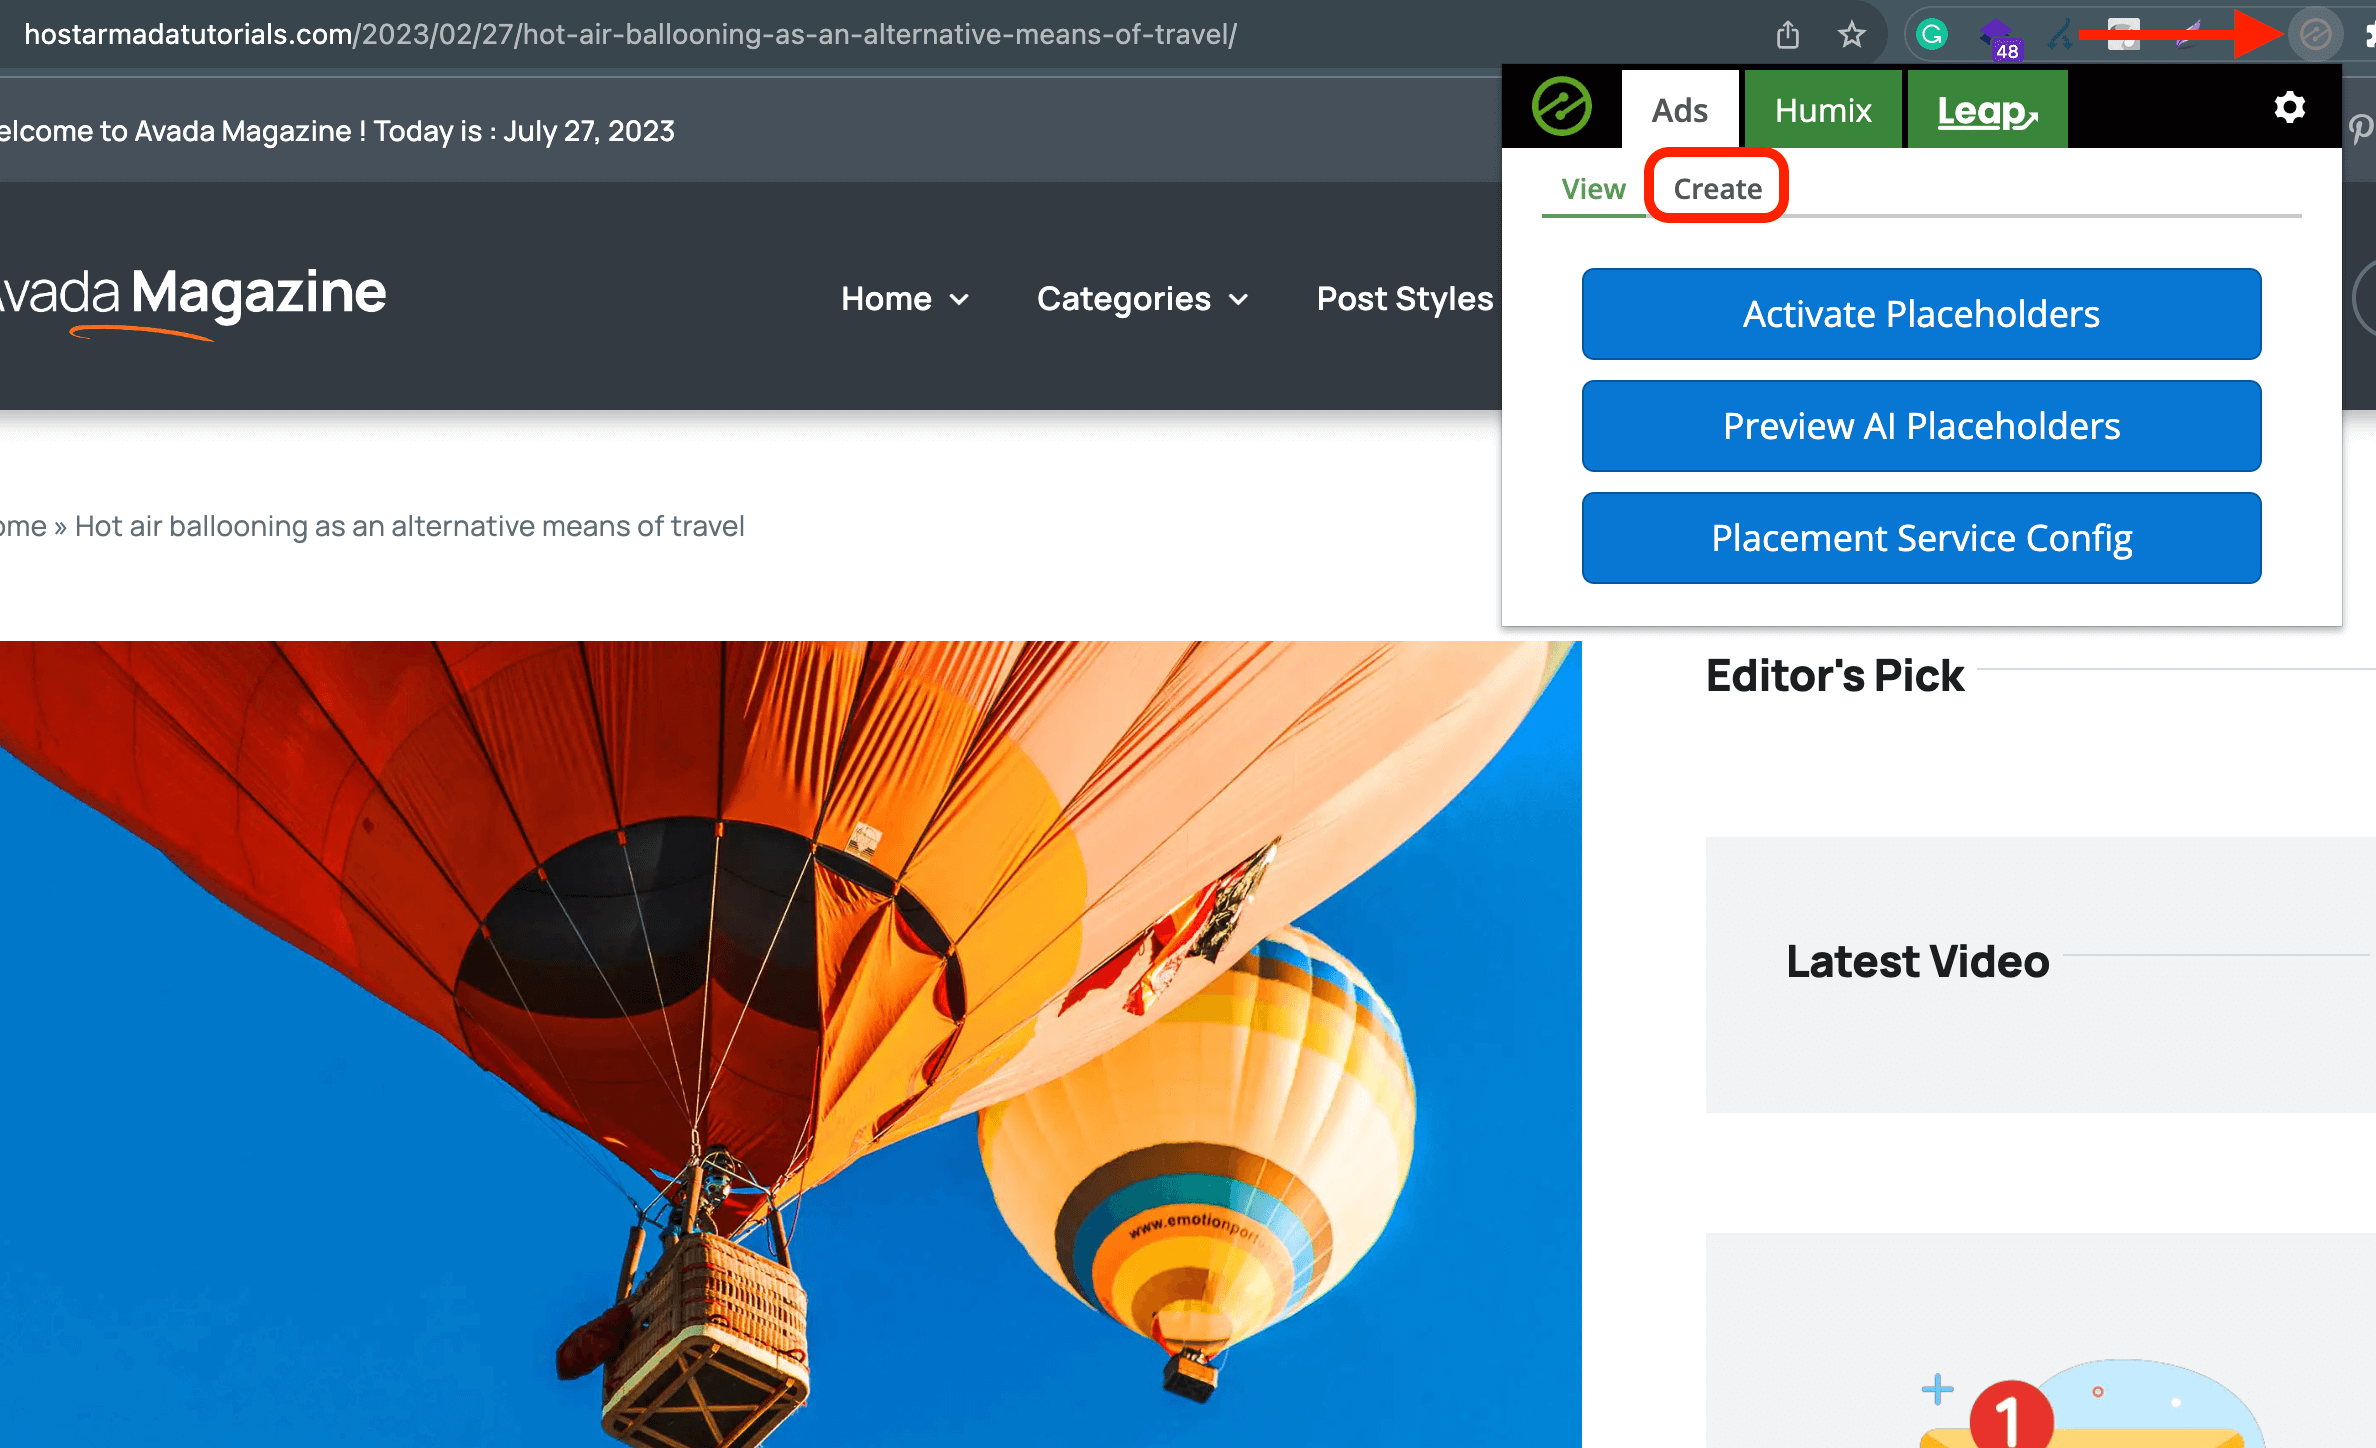Click the Ezoic logo in extension popup
Viewport: 2376px width, 1448px height.
coord(1561,107)
